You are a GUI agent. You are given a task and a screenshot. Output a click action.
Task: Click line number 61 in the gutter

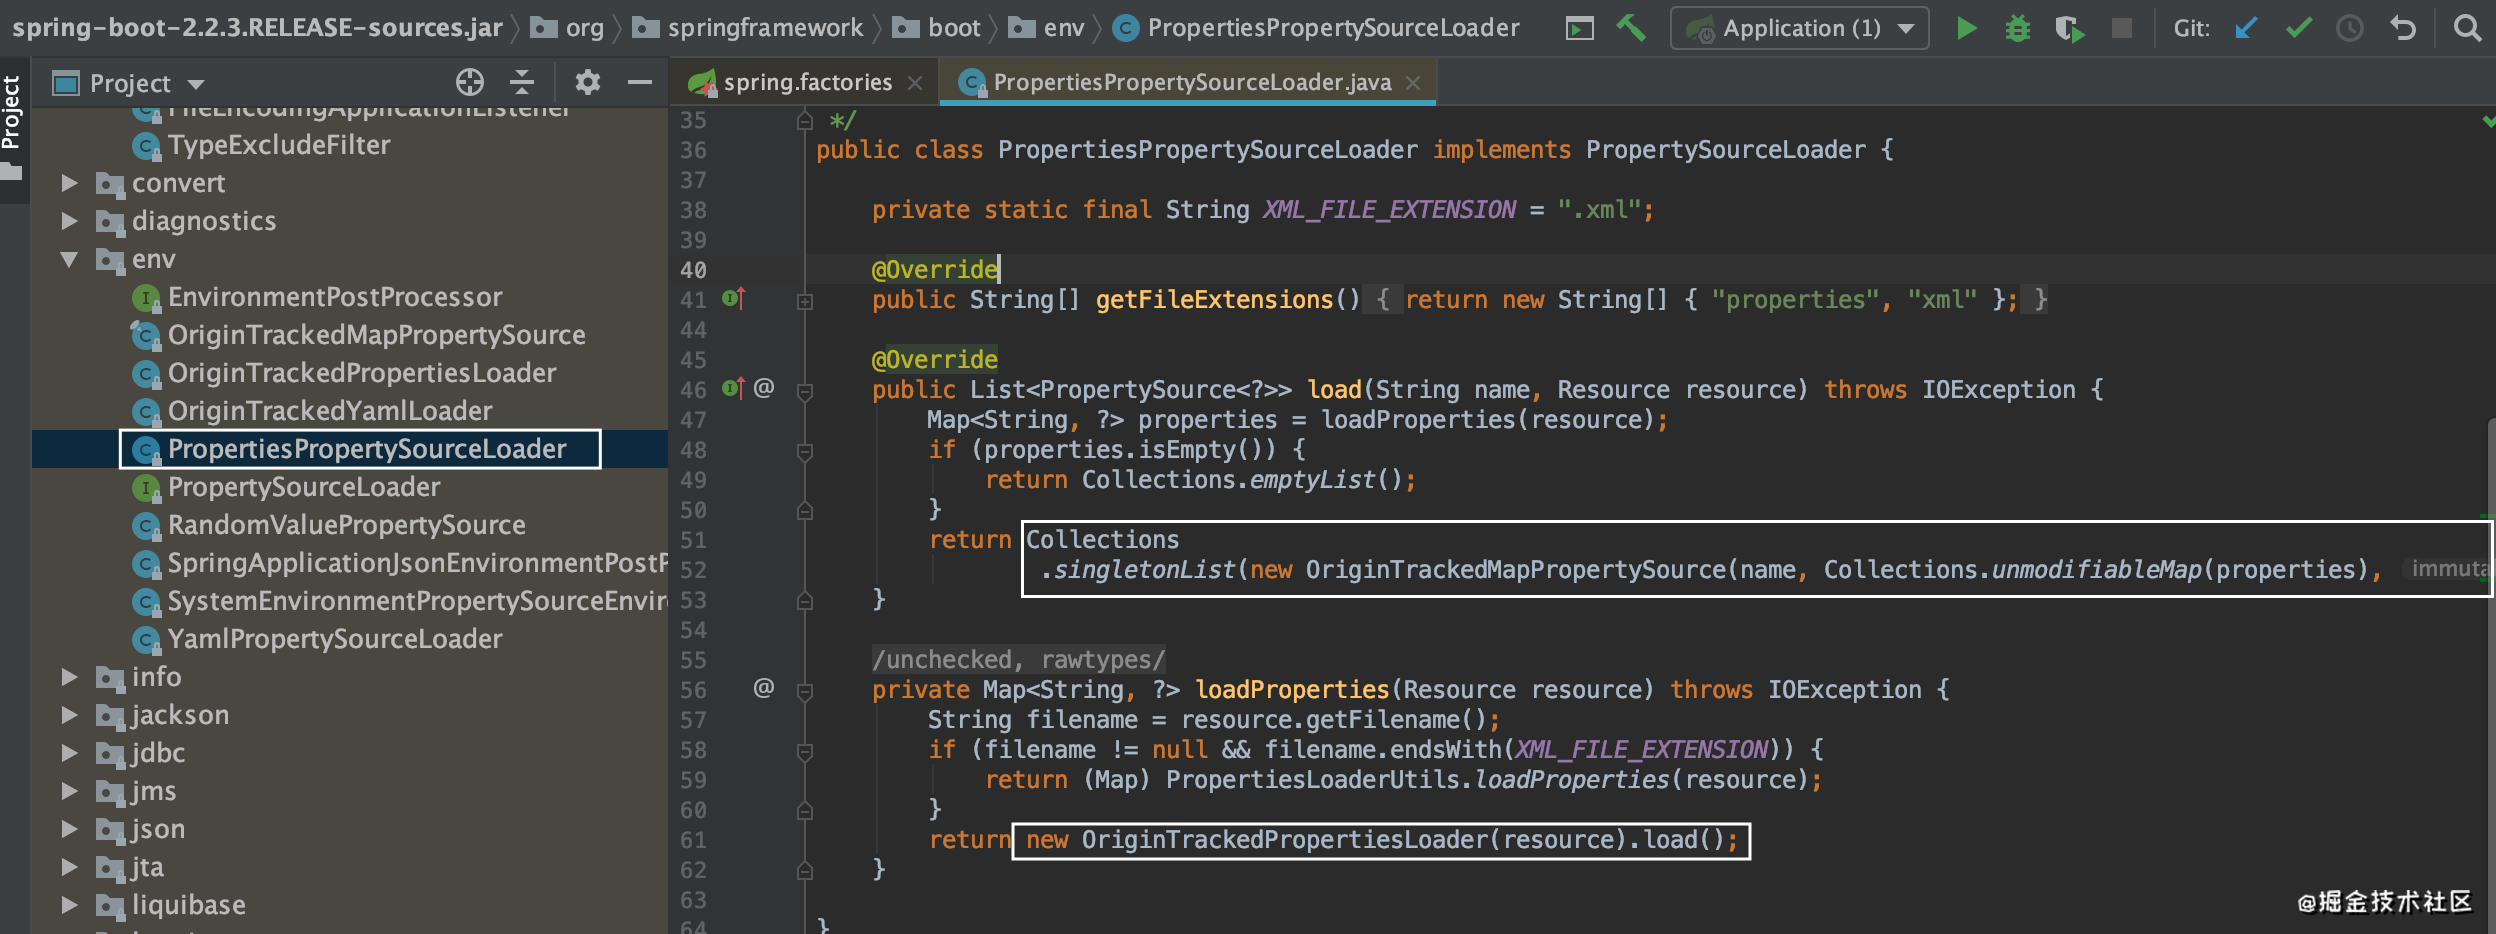click(x=693, y=840)
